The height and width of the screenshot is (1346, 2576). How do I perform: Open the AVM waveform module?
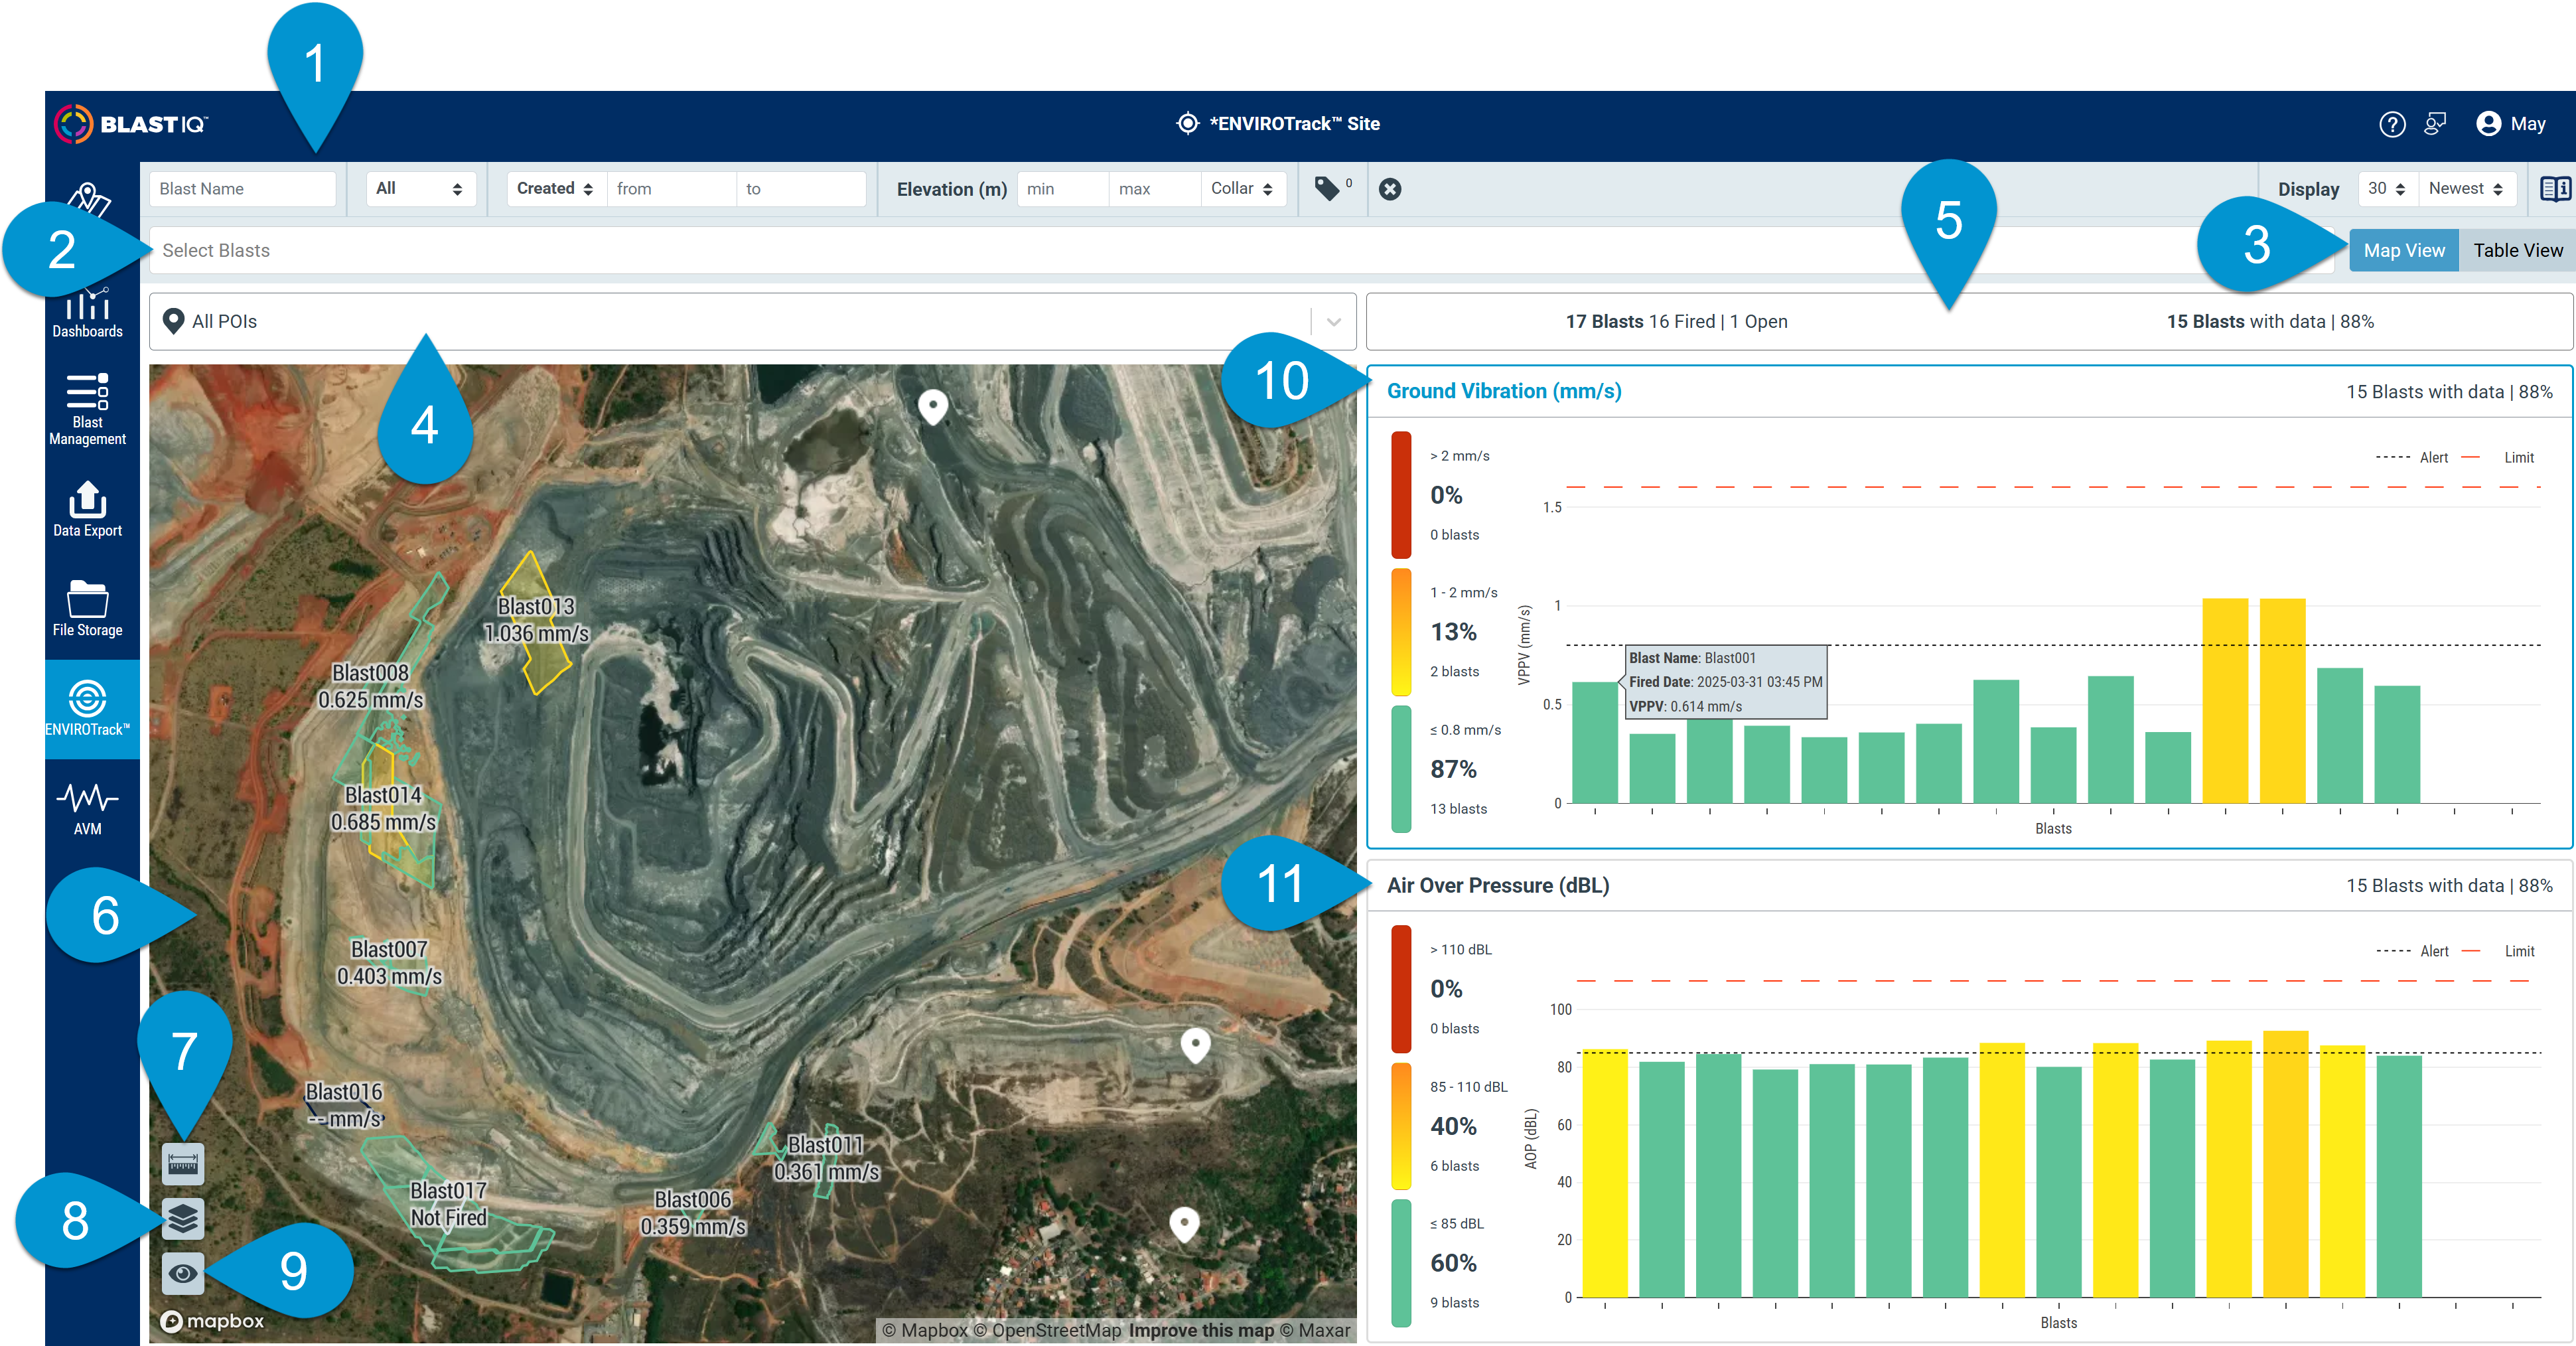coord(88,808)
